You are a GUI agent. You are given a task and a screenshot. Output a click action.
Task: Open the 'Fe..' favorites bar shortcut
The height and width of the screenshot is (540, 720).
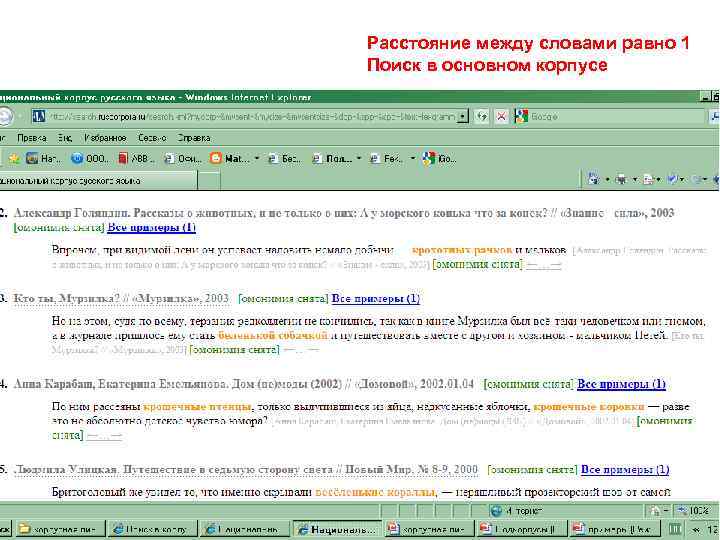[x=387, y=159]
